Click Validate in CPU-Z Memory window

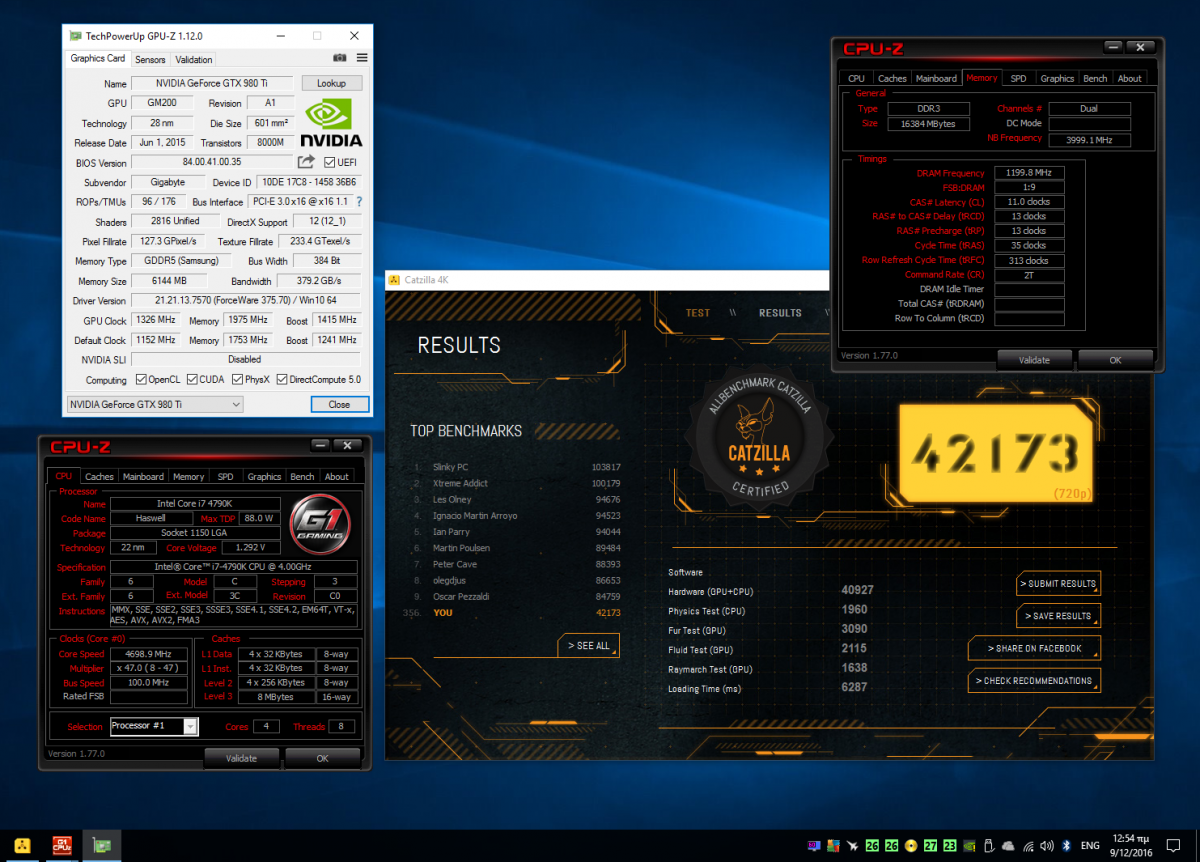(1034, 360)
